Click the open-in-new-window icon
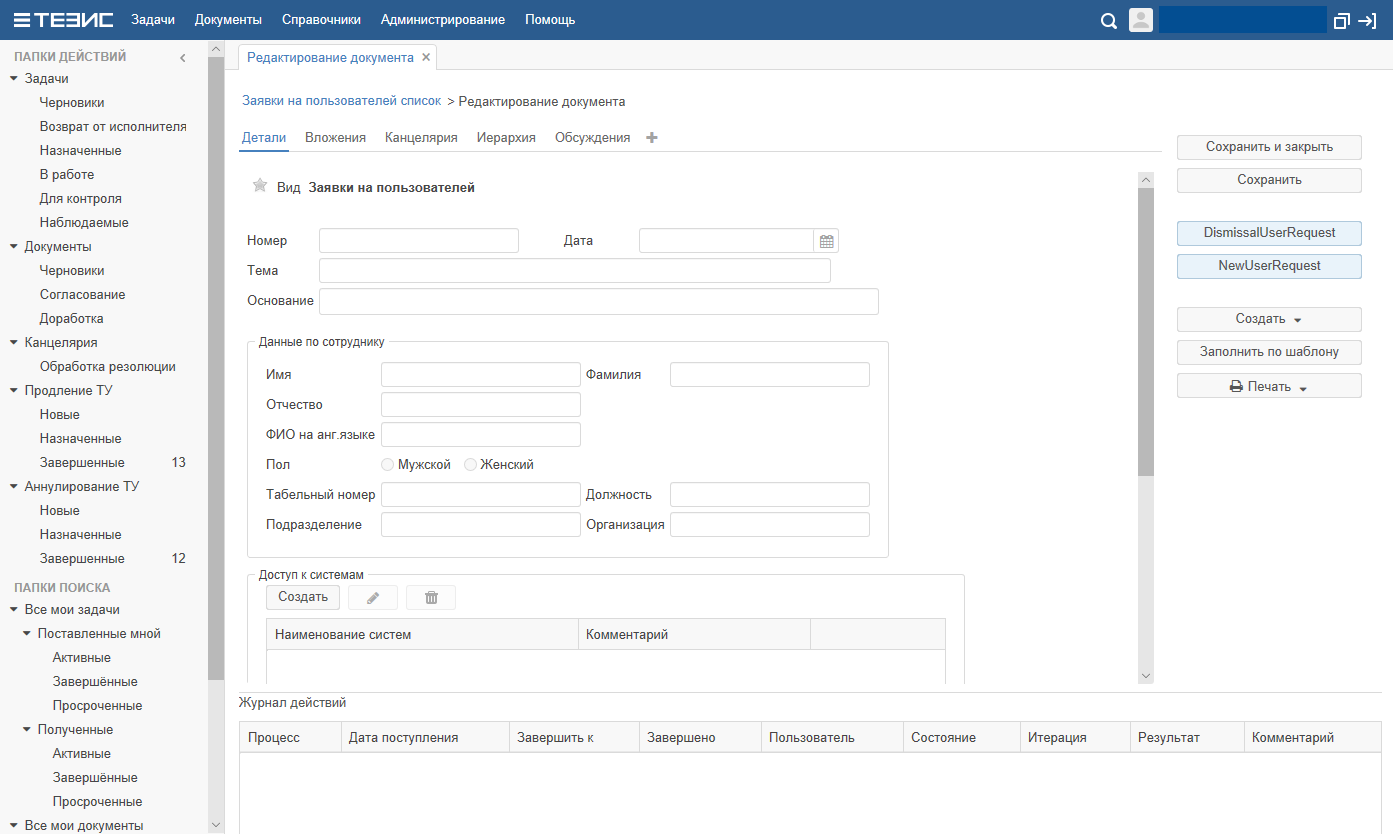 (x=1342, y=20)
